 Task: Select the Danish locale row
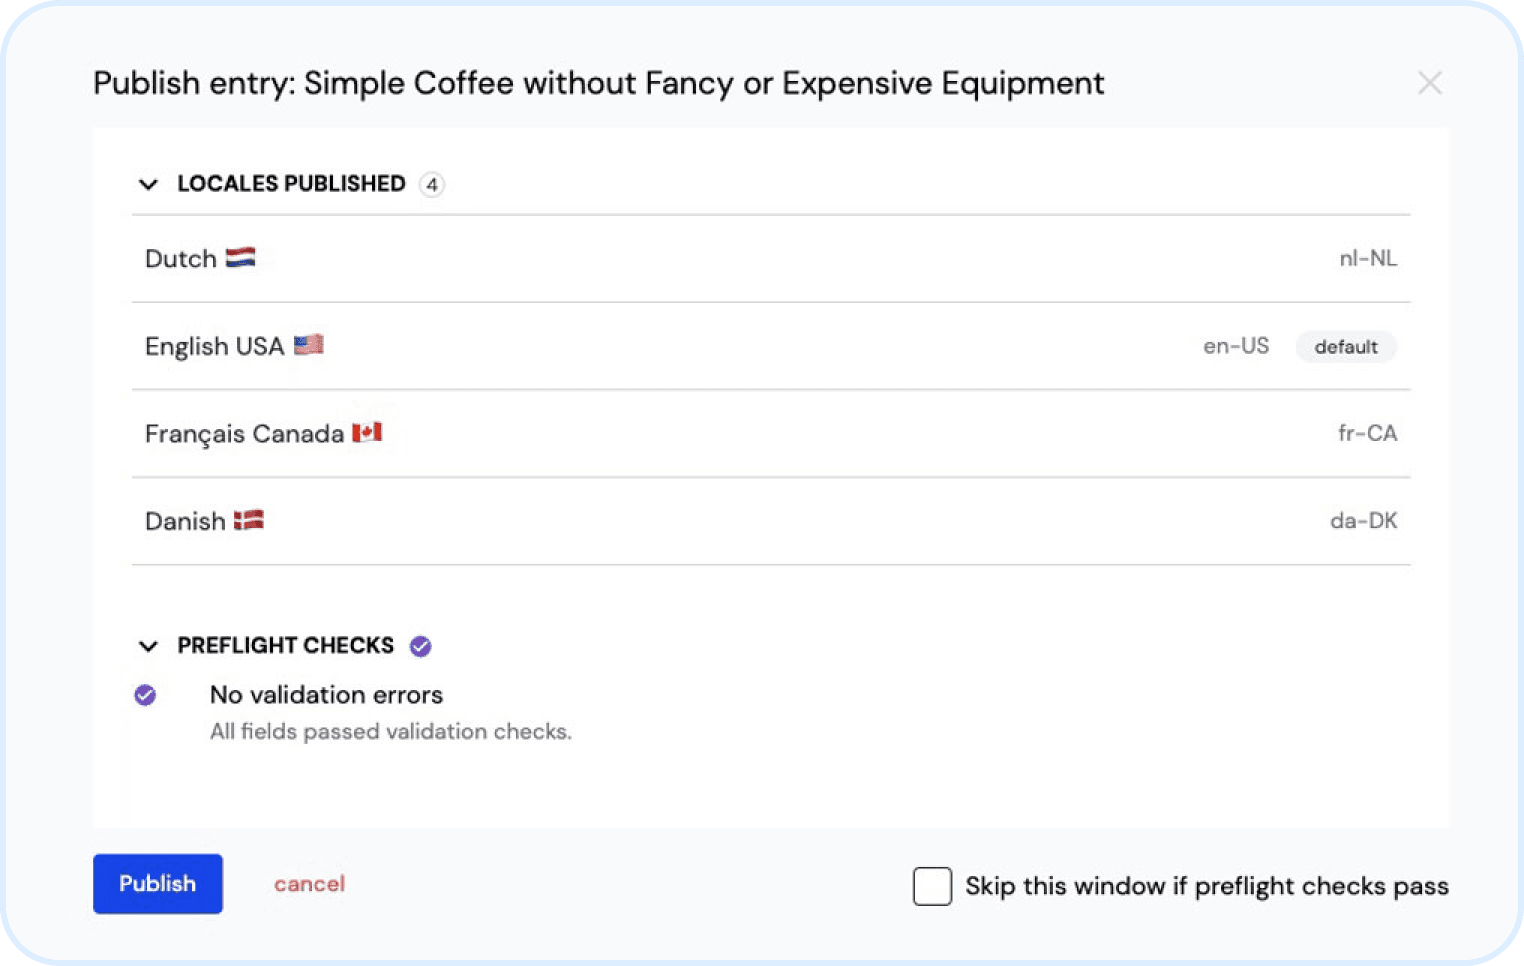[x=770, y=521]
